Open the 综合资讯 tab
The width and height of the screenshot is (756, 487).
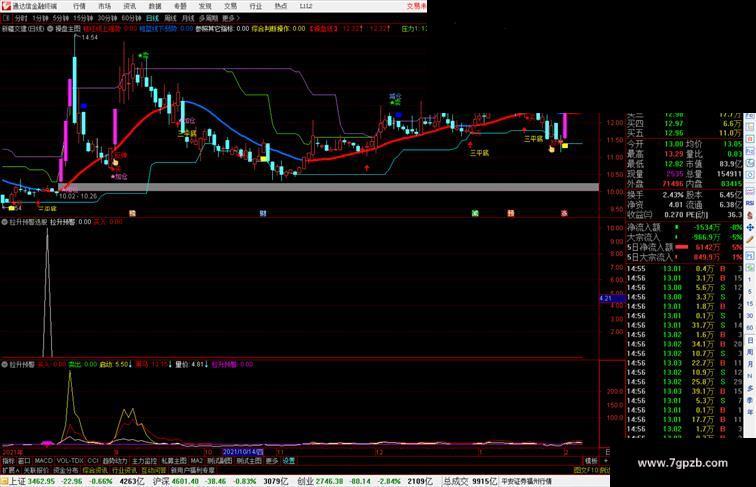click(95, 470)
